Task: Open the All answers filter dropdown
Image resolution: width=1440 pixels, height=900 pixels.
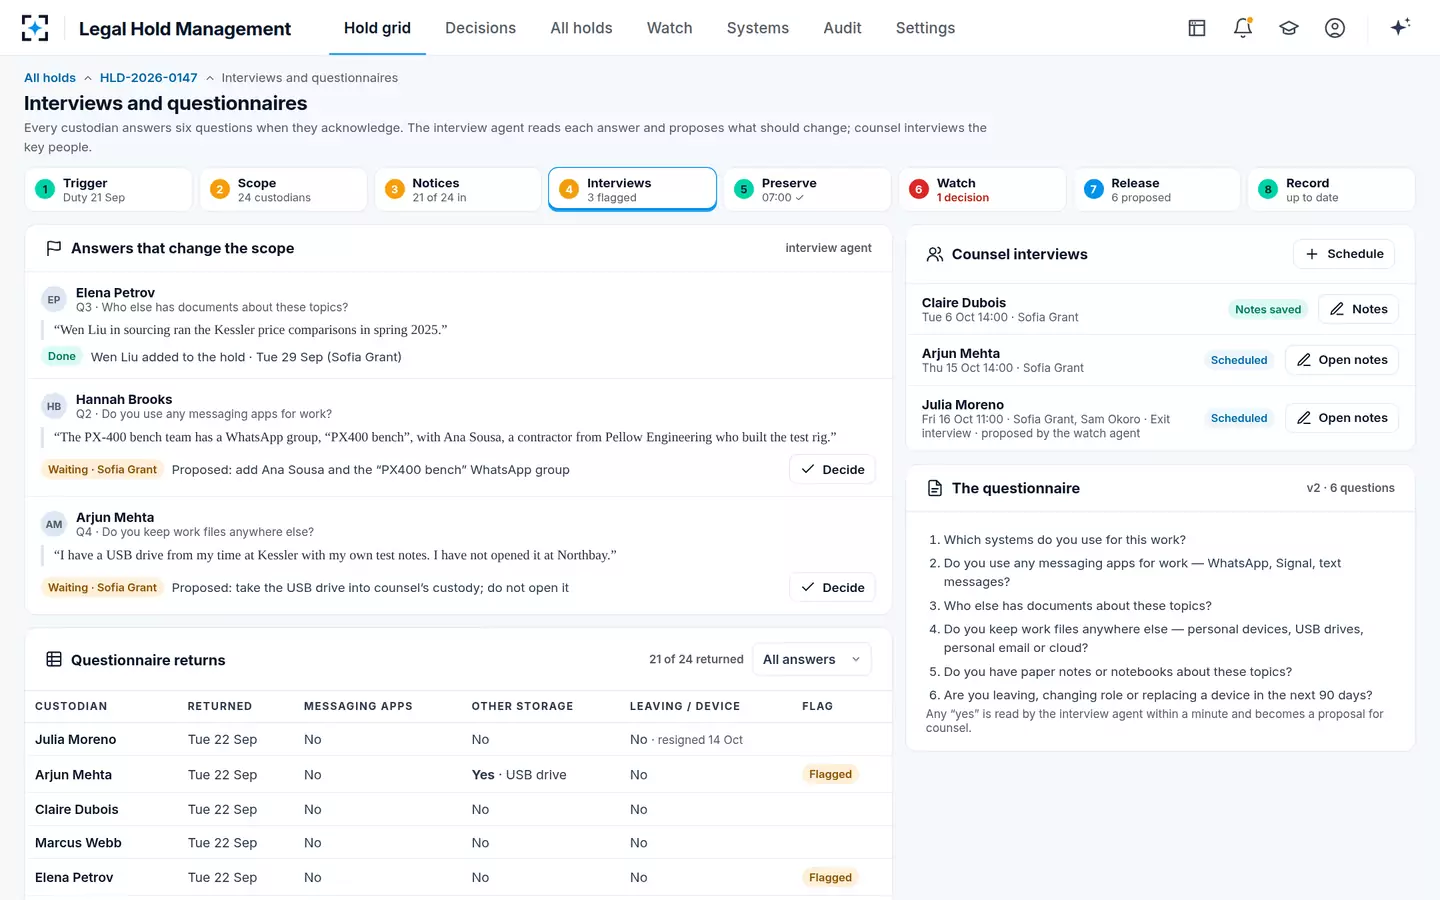Action: pos(811,659)
